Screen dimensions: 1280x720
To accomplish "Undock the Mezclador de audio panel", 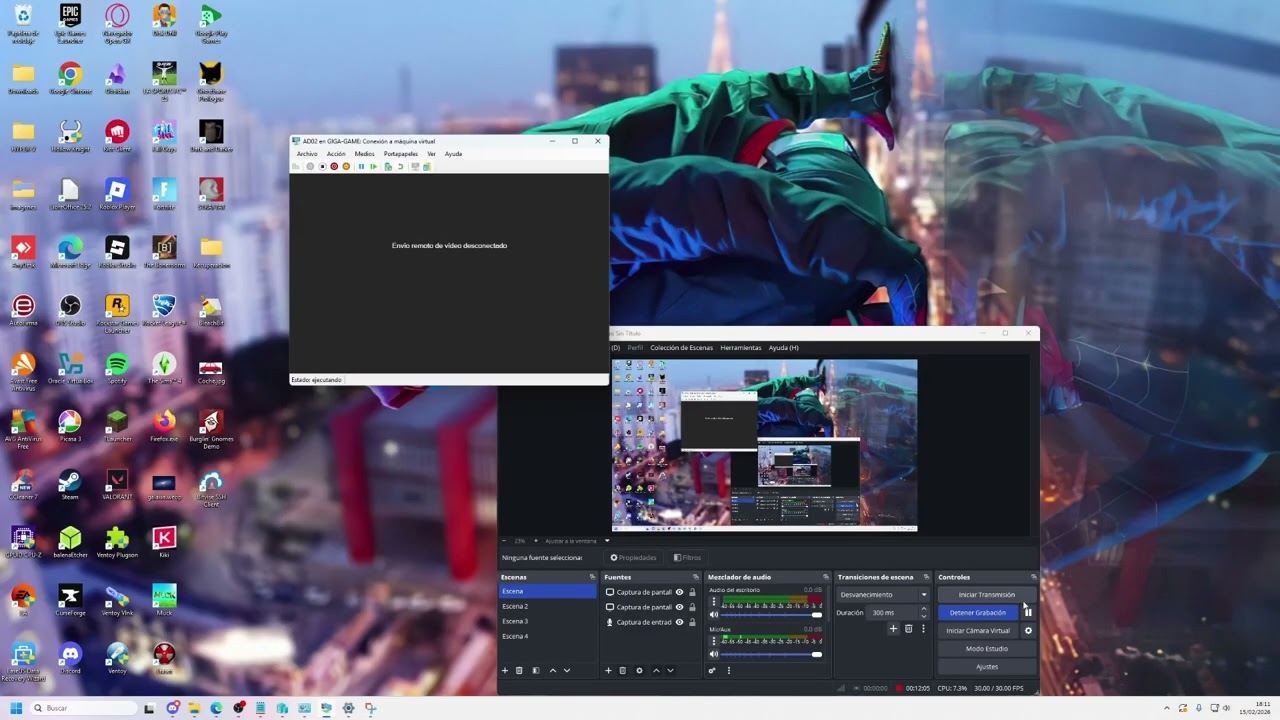I will pyautogui.click(x=826, y=577).
